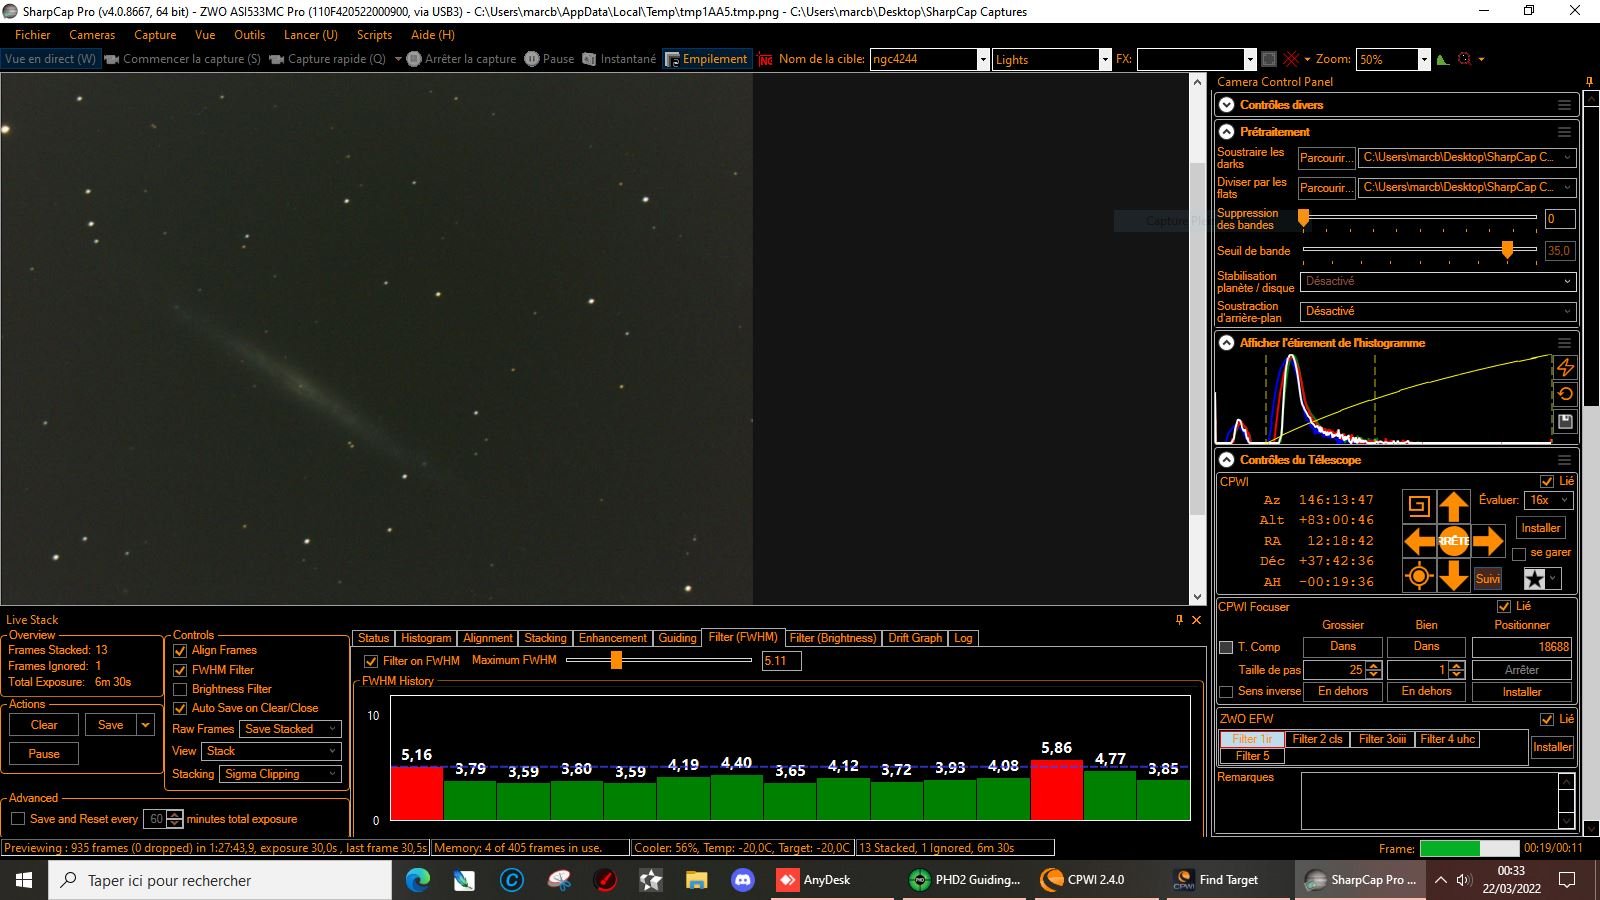1600x900 pixels.
Task: Open the Outils menu
Action: click(249, 35)
